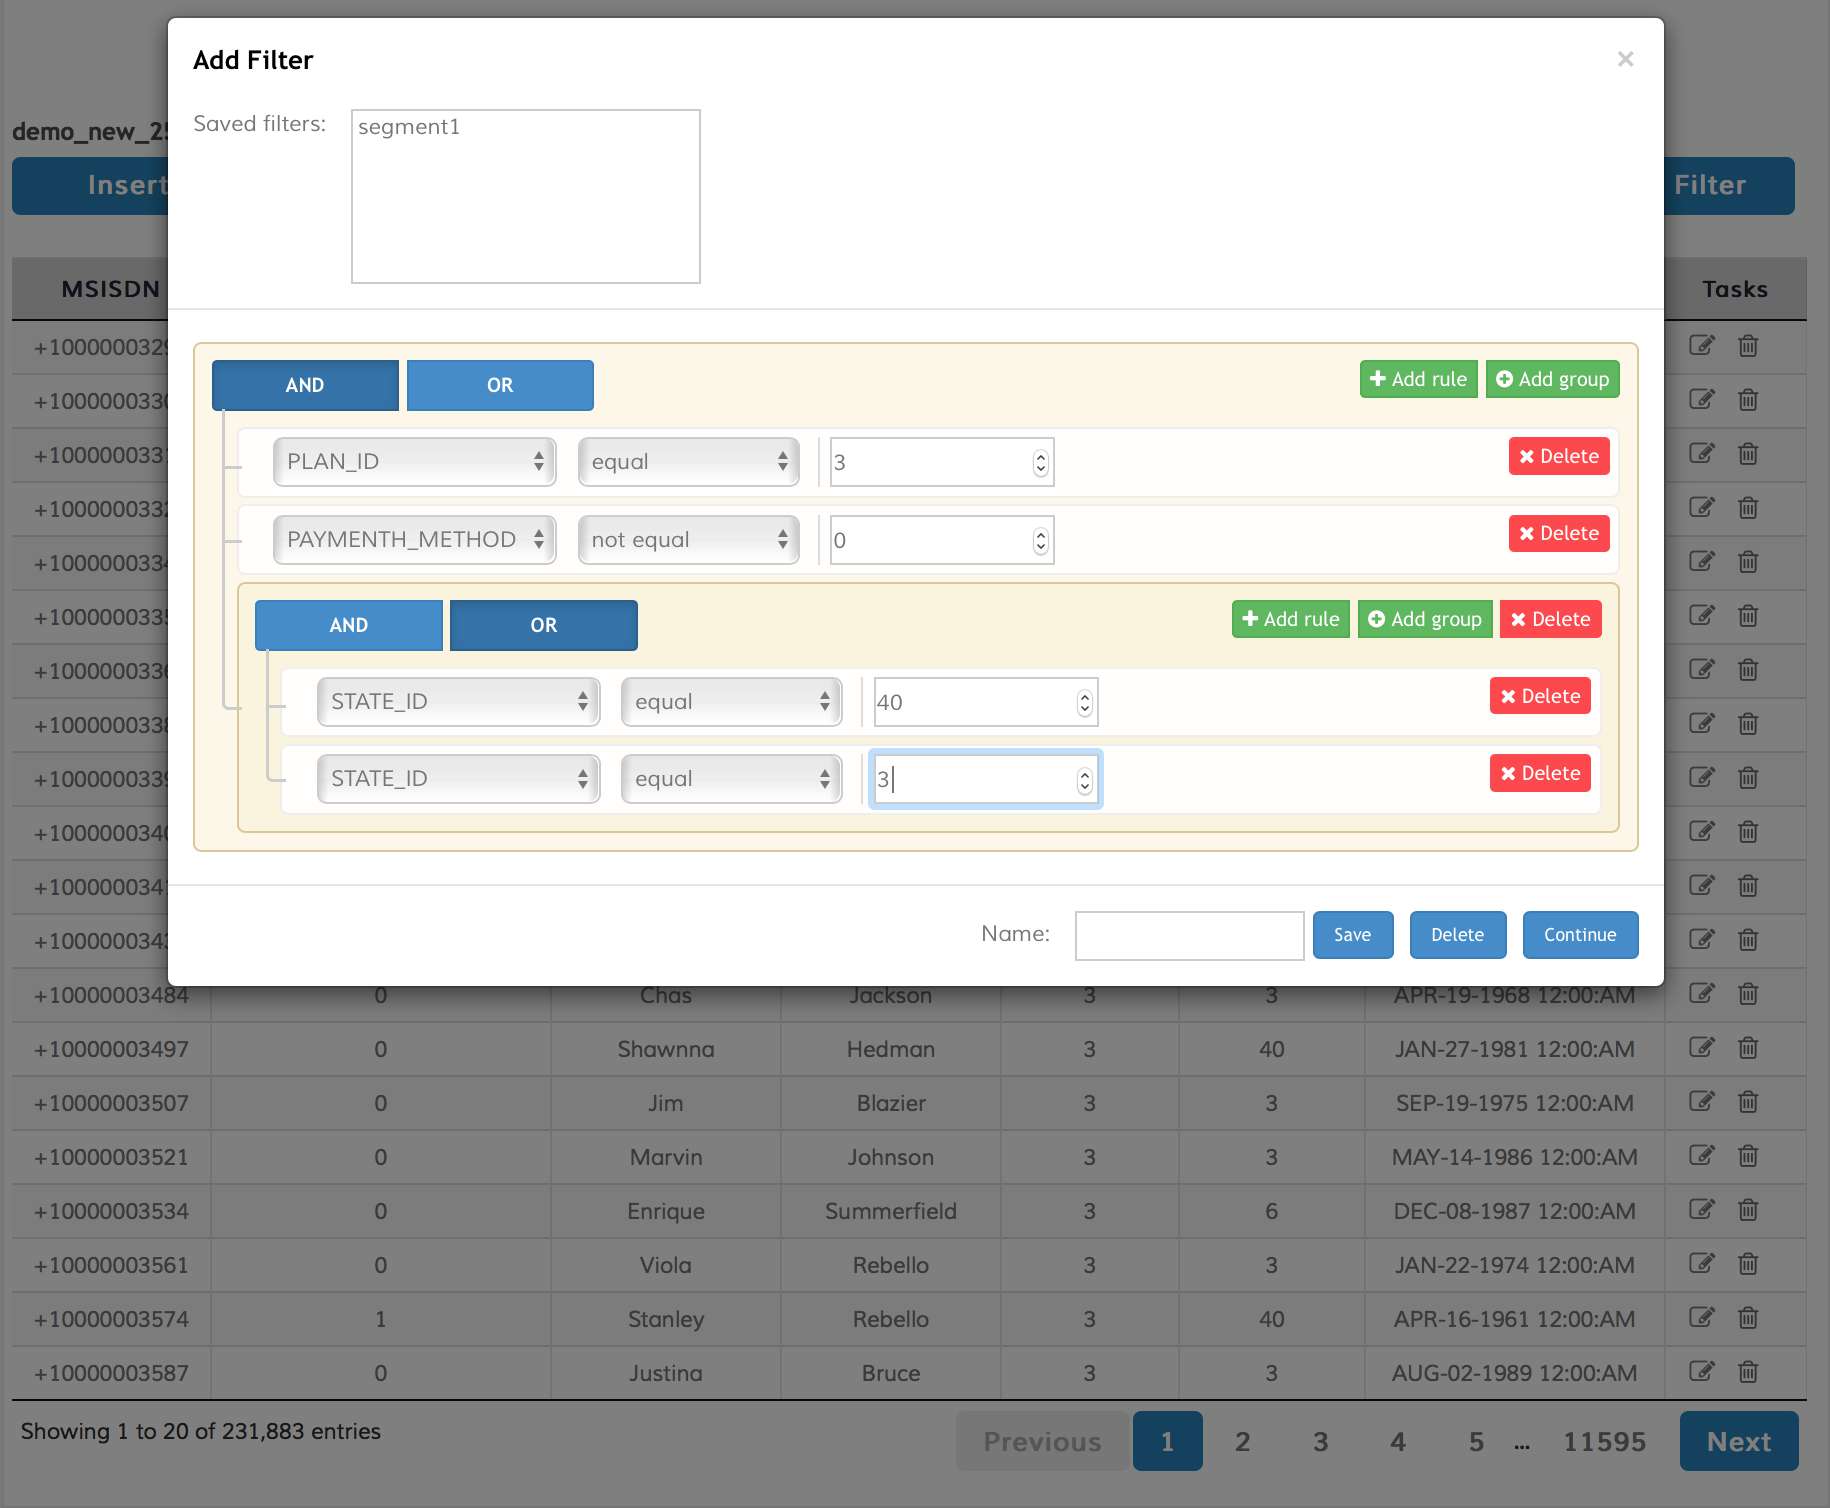Go to page 2 of results
Image resolution: width=1830 pixels, height=1508 pixels.
1242,1441
